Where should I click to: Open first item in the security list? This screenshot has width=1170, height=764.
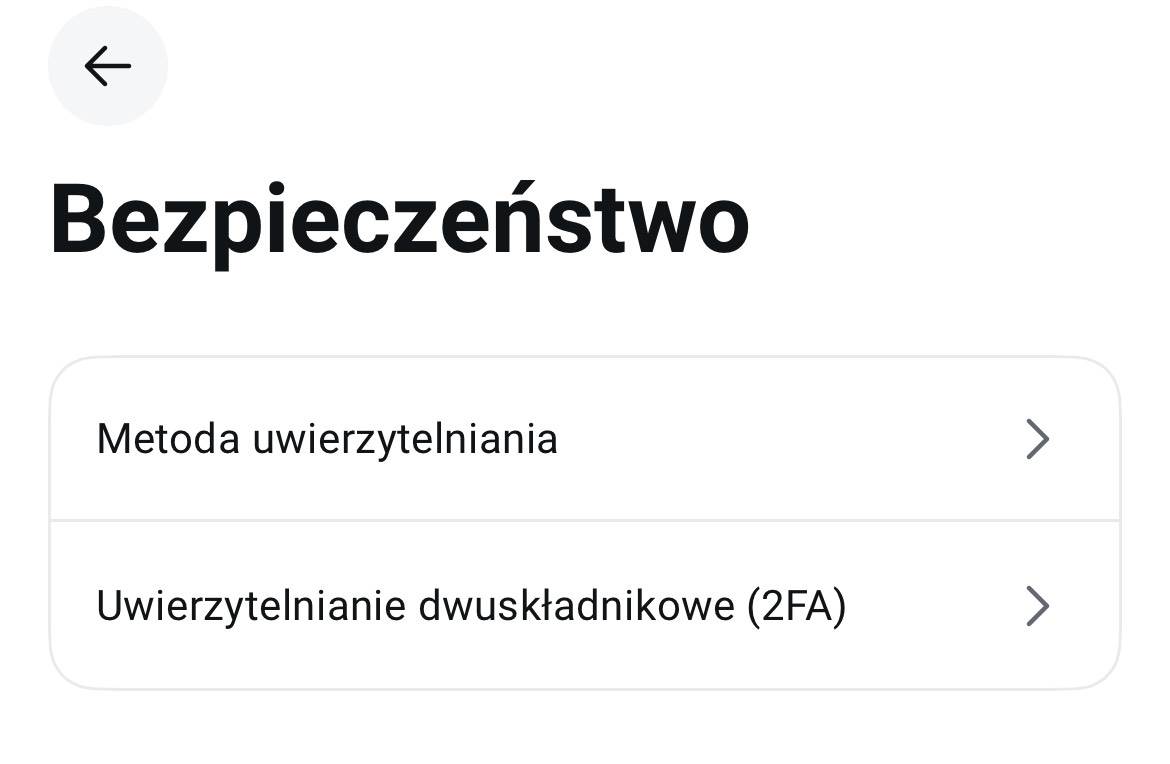click(585, 439)
